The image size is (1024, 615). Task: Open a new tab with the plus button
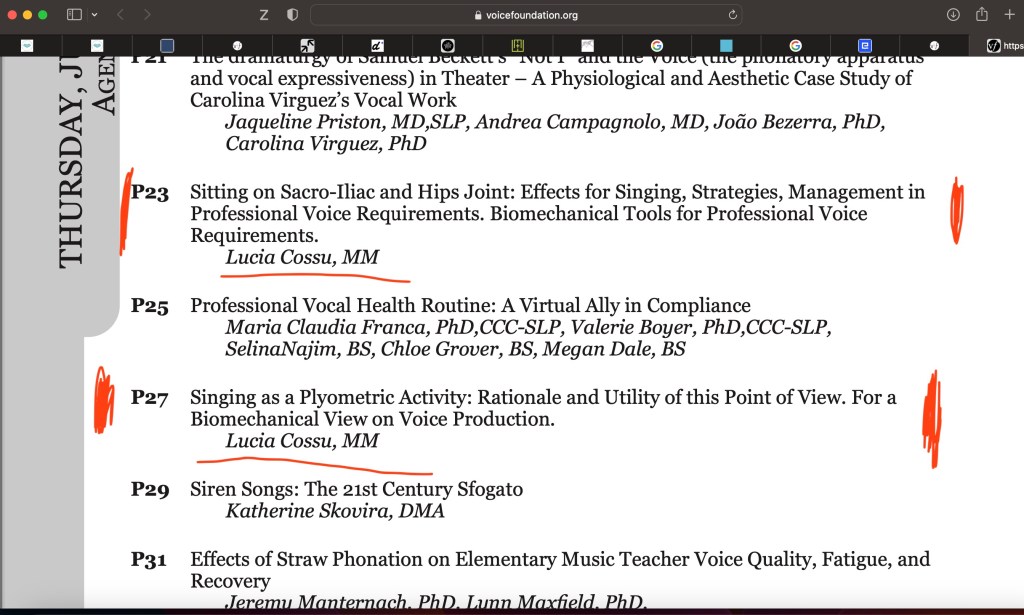[1009, 15]
